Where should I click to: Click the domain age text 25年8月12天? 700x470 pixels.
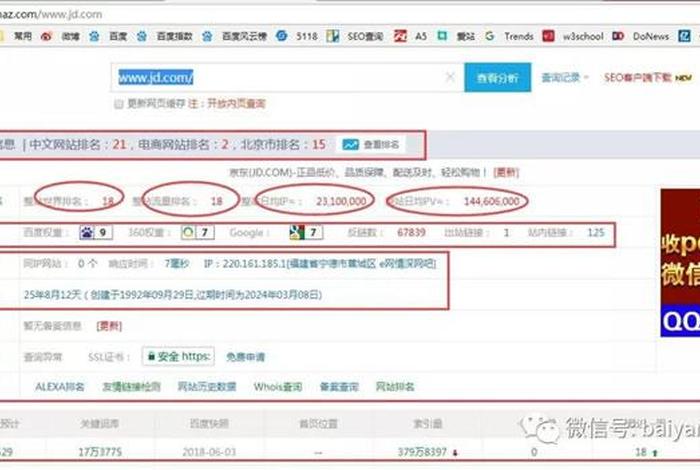click(x=53, y=295)
